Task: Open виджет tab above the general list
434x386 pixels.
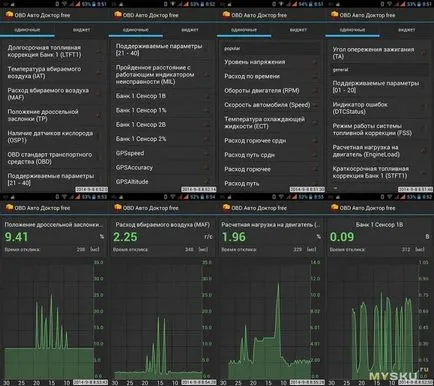Action: click(407, 30)
